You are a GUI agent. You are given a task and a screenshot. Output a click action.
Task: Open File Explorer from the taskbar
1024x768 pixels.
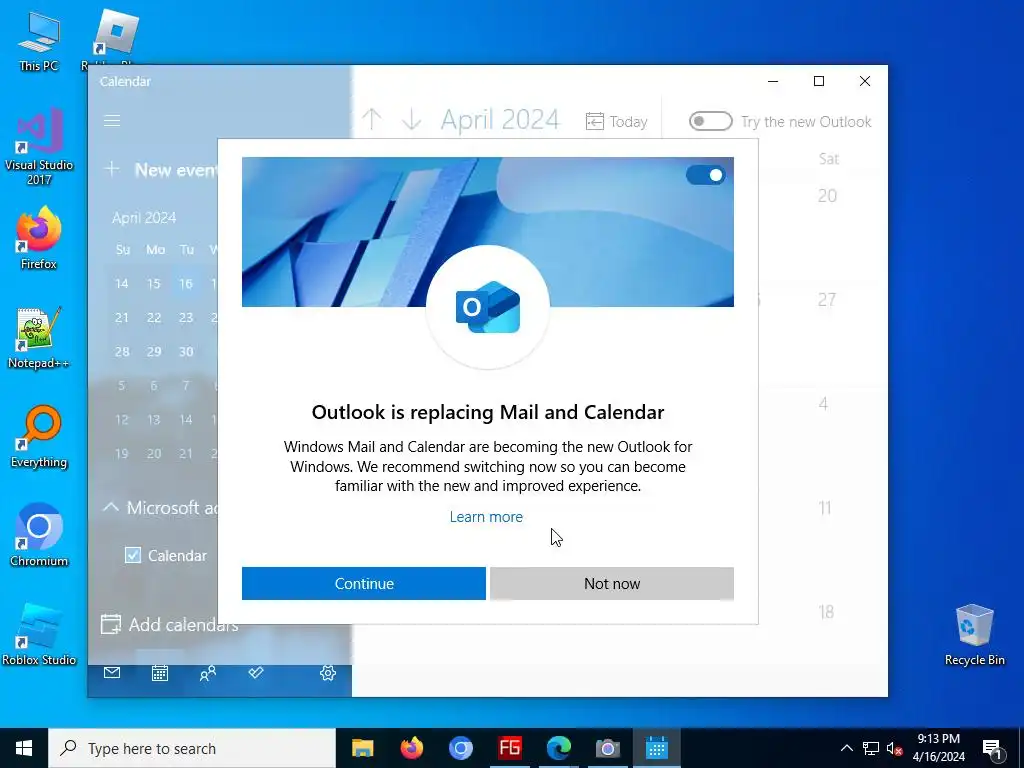tap(362, 748)
